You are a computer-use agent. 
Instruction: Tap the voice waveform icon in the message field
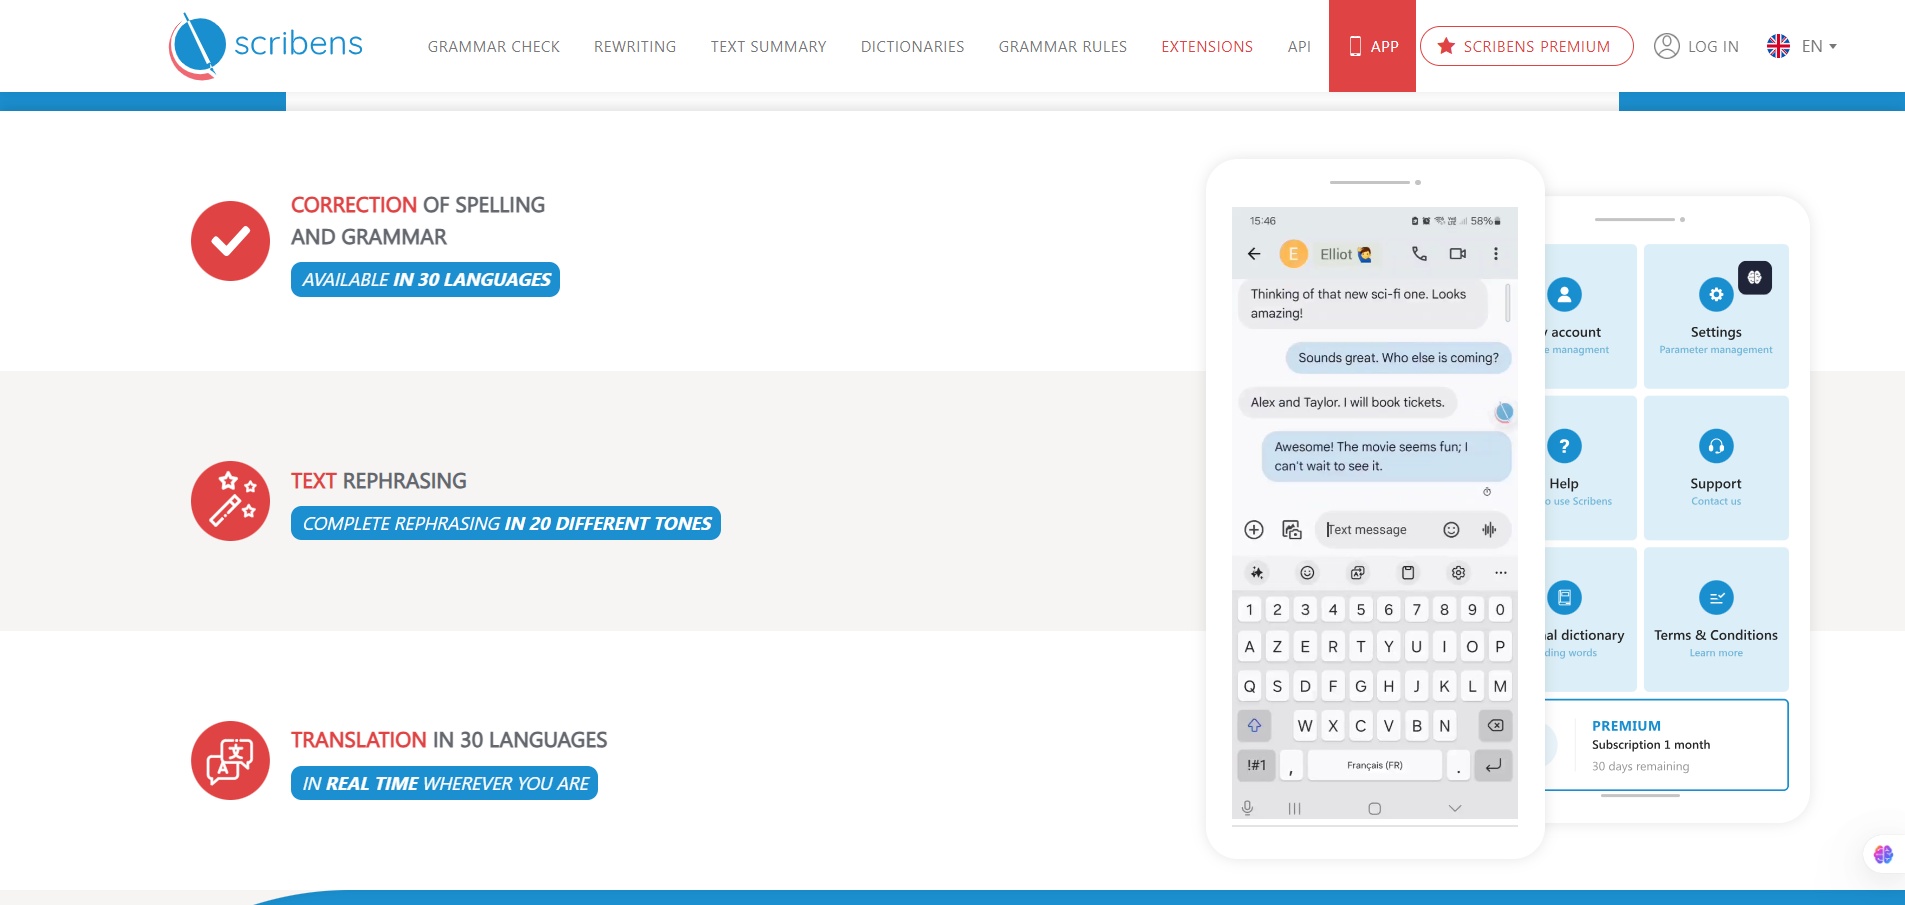point(1489,530)
